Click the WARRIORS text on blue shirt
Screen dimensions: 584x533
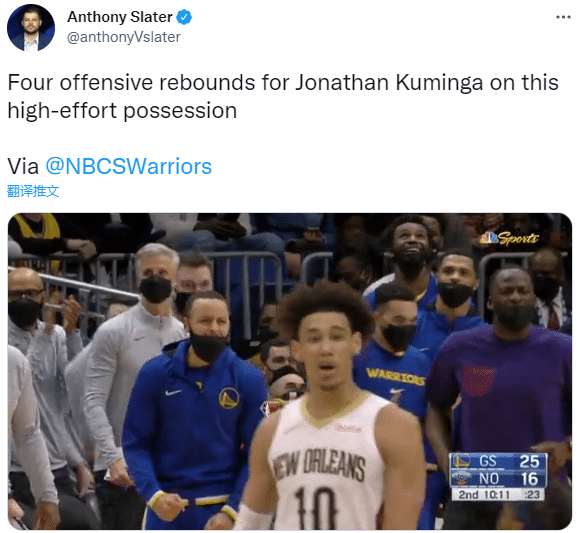tap(396, 376)
